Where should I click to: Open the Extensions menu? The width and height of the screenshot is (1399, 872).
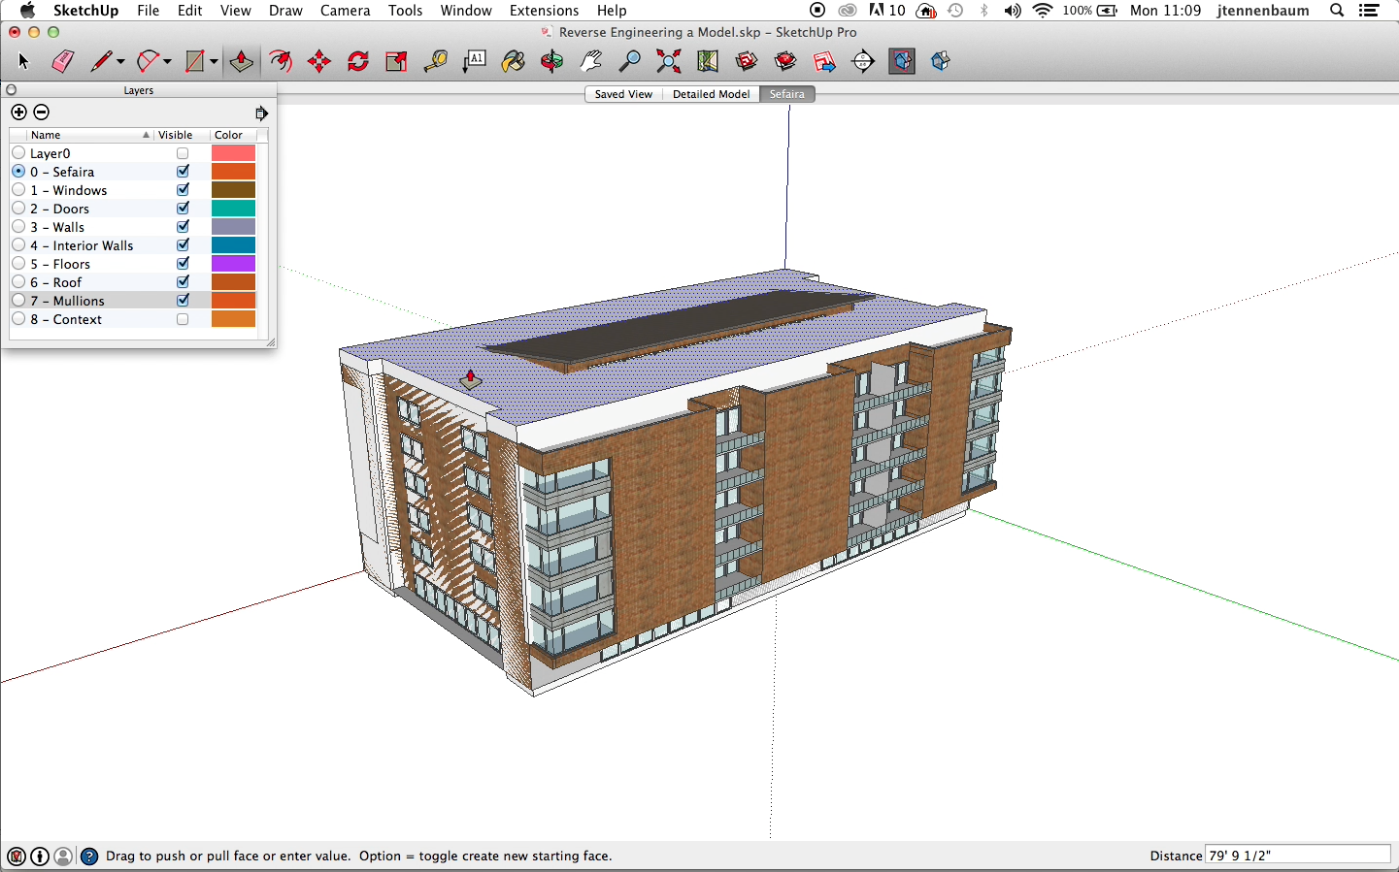point(543,10)
